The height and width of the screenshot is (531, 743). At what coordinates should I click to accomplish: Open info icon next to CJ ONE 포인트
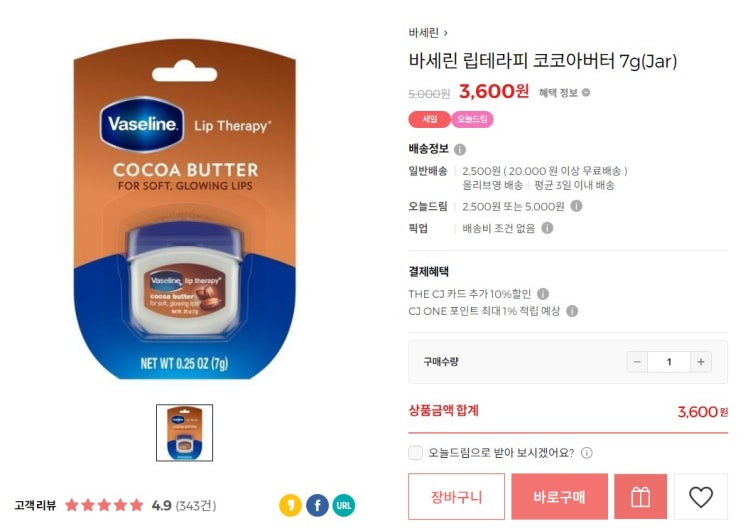point(572,311)
